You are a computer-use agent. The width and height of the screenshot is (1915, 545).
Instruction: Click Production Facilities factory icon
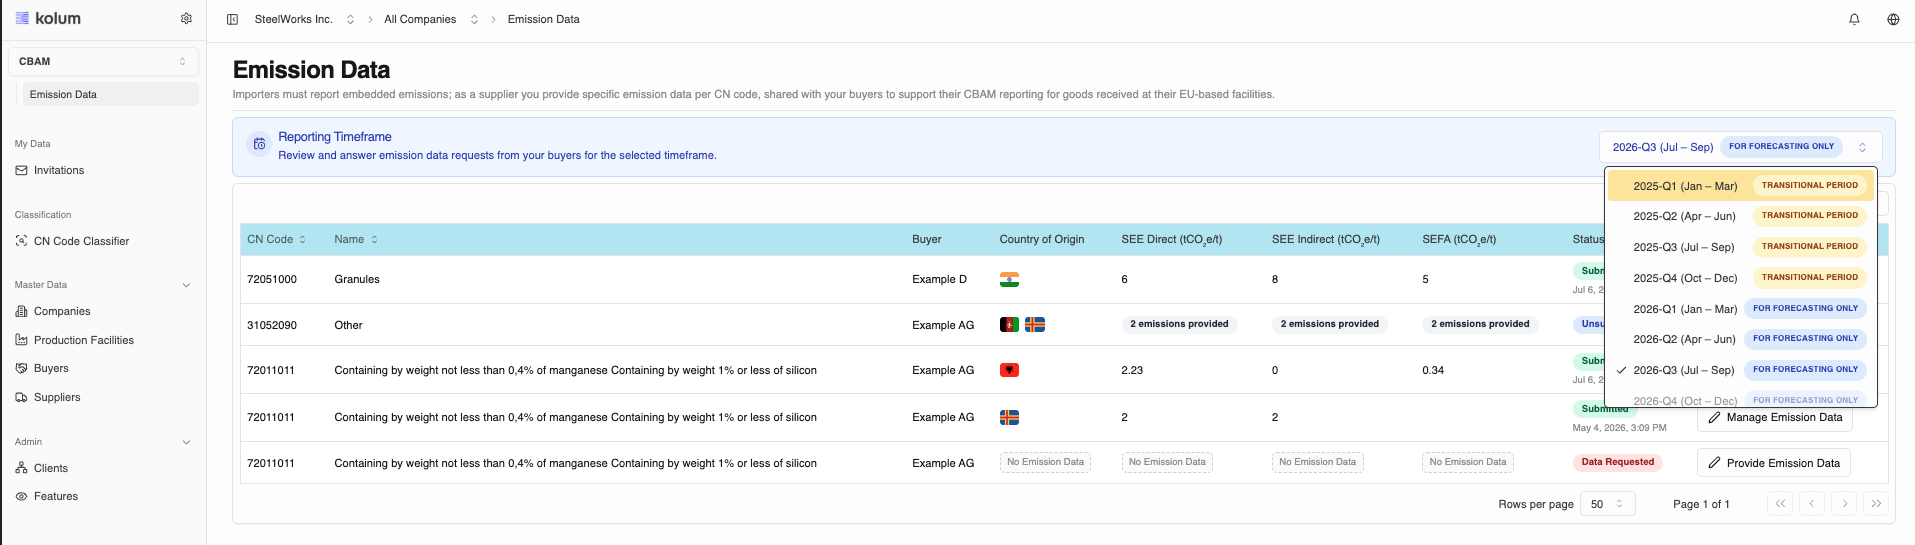click(x=22, y=340)
